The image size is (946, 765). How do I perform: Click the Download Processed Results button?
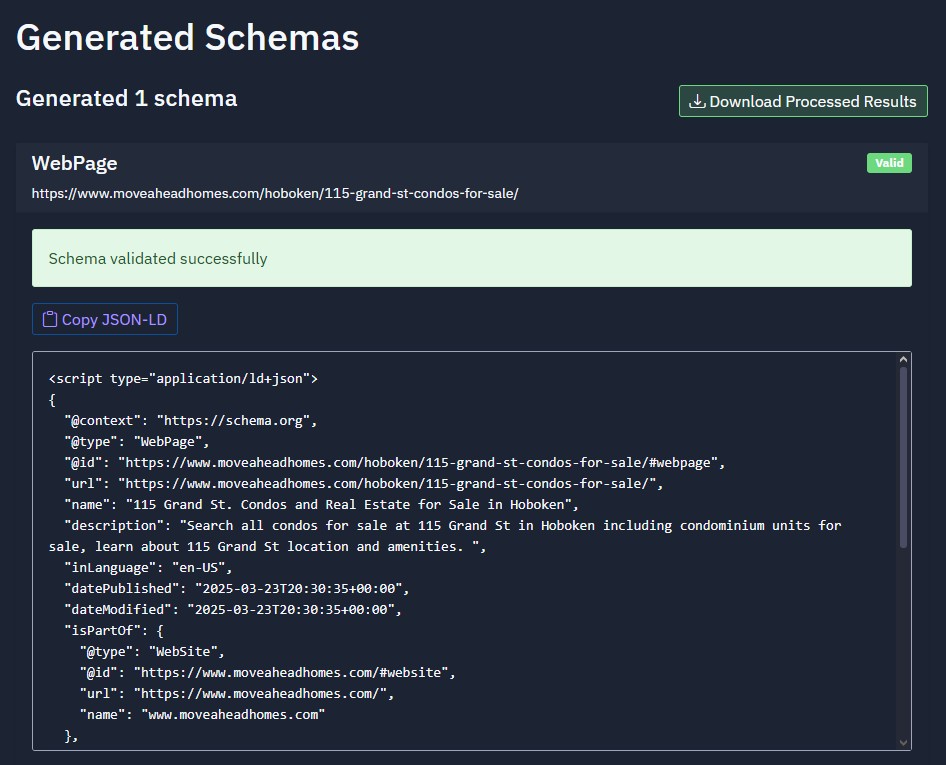[803, 101]
